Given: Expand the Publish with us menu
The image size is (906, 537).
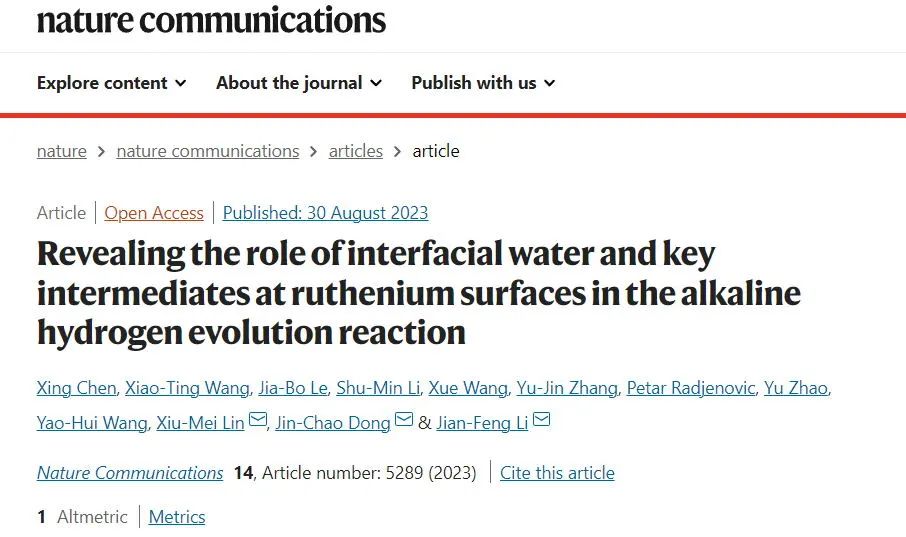Looking at the screenshot, I should pos(483,83).
